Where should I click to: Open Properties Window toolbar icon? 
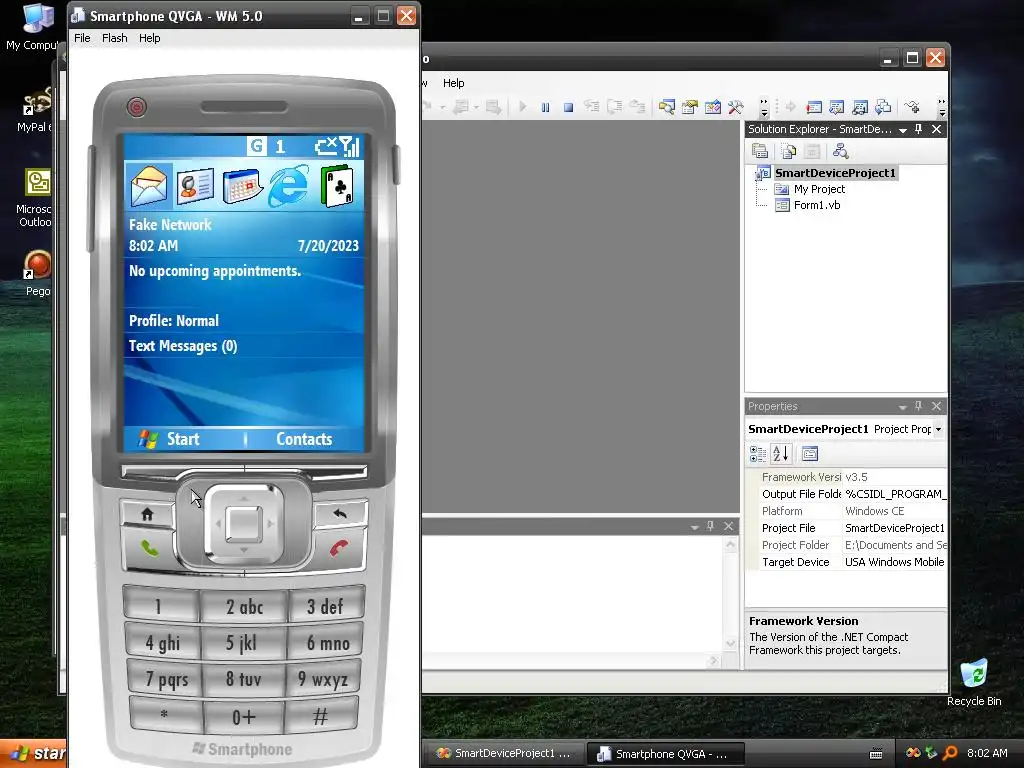[690, 106]
